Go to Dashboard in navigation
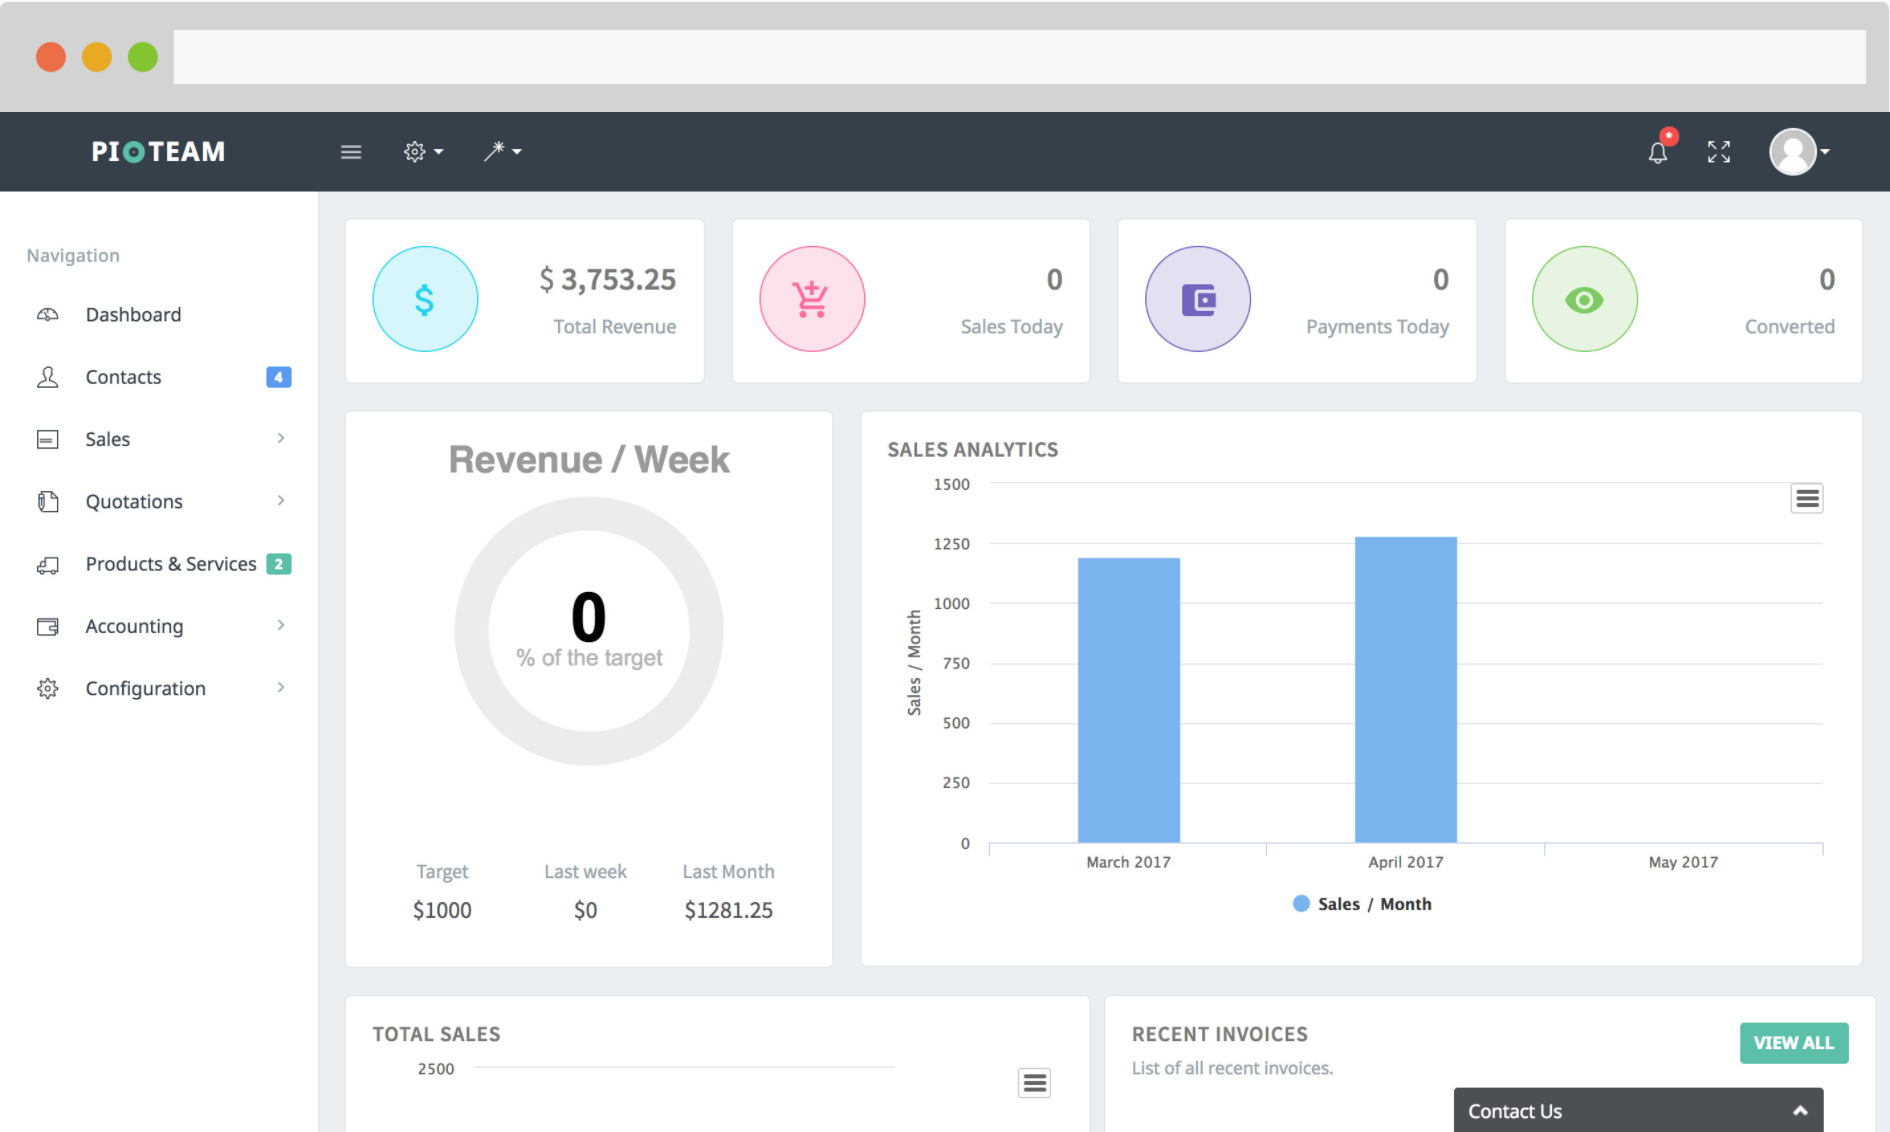The width and height of the screenshot is (1890, 1132). (133, 315)
